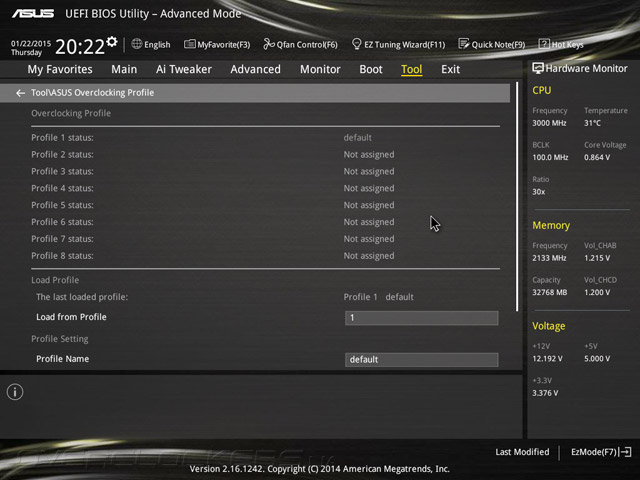
Task: Click the EzMode exit arrow icon
Action: point(625,452)
